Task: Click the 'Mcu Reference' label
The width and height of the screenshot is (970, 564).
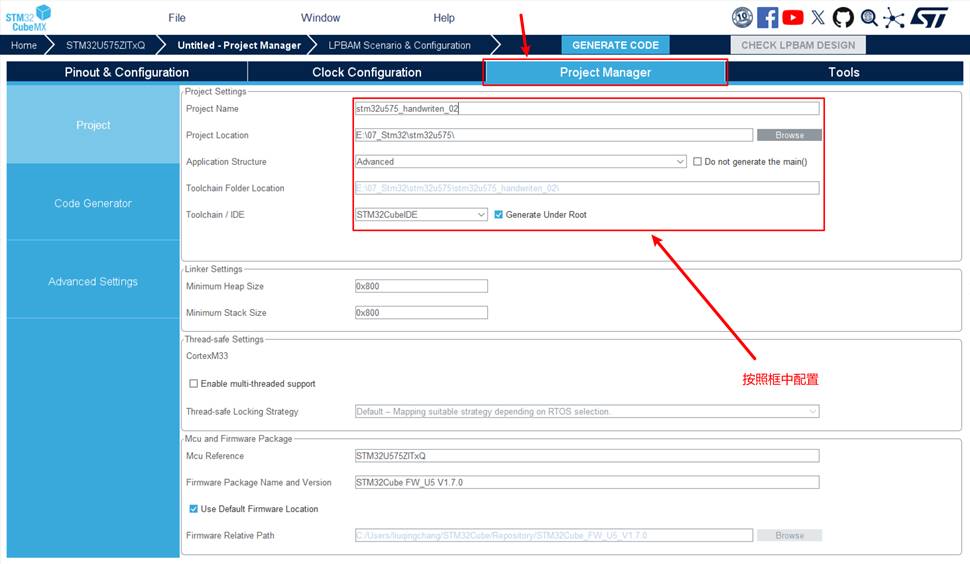Action: coord(215,456)
